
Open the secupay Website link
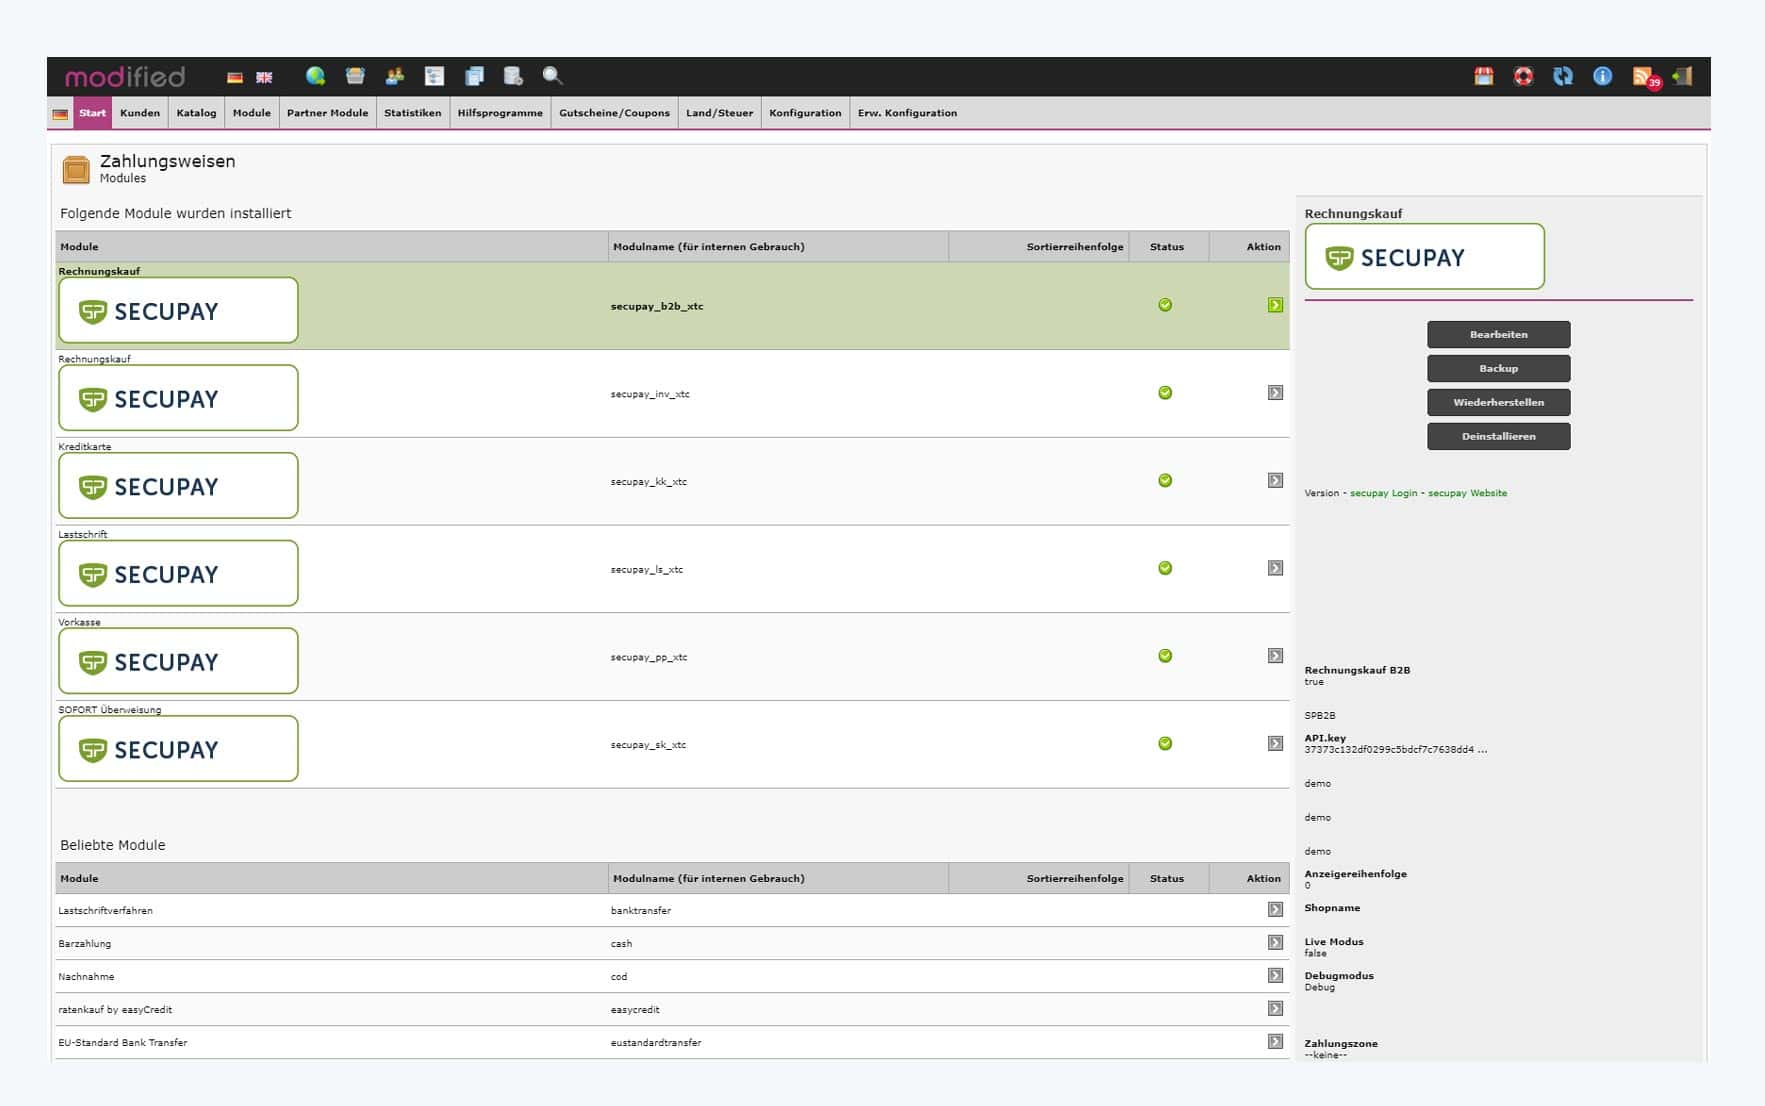tap(1466, 493)
